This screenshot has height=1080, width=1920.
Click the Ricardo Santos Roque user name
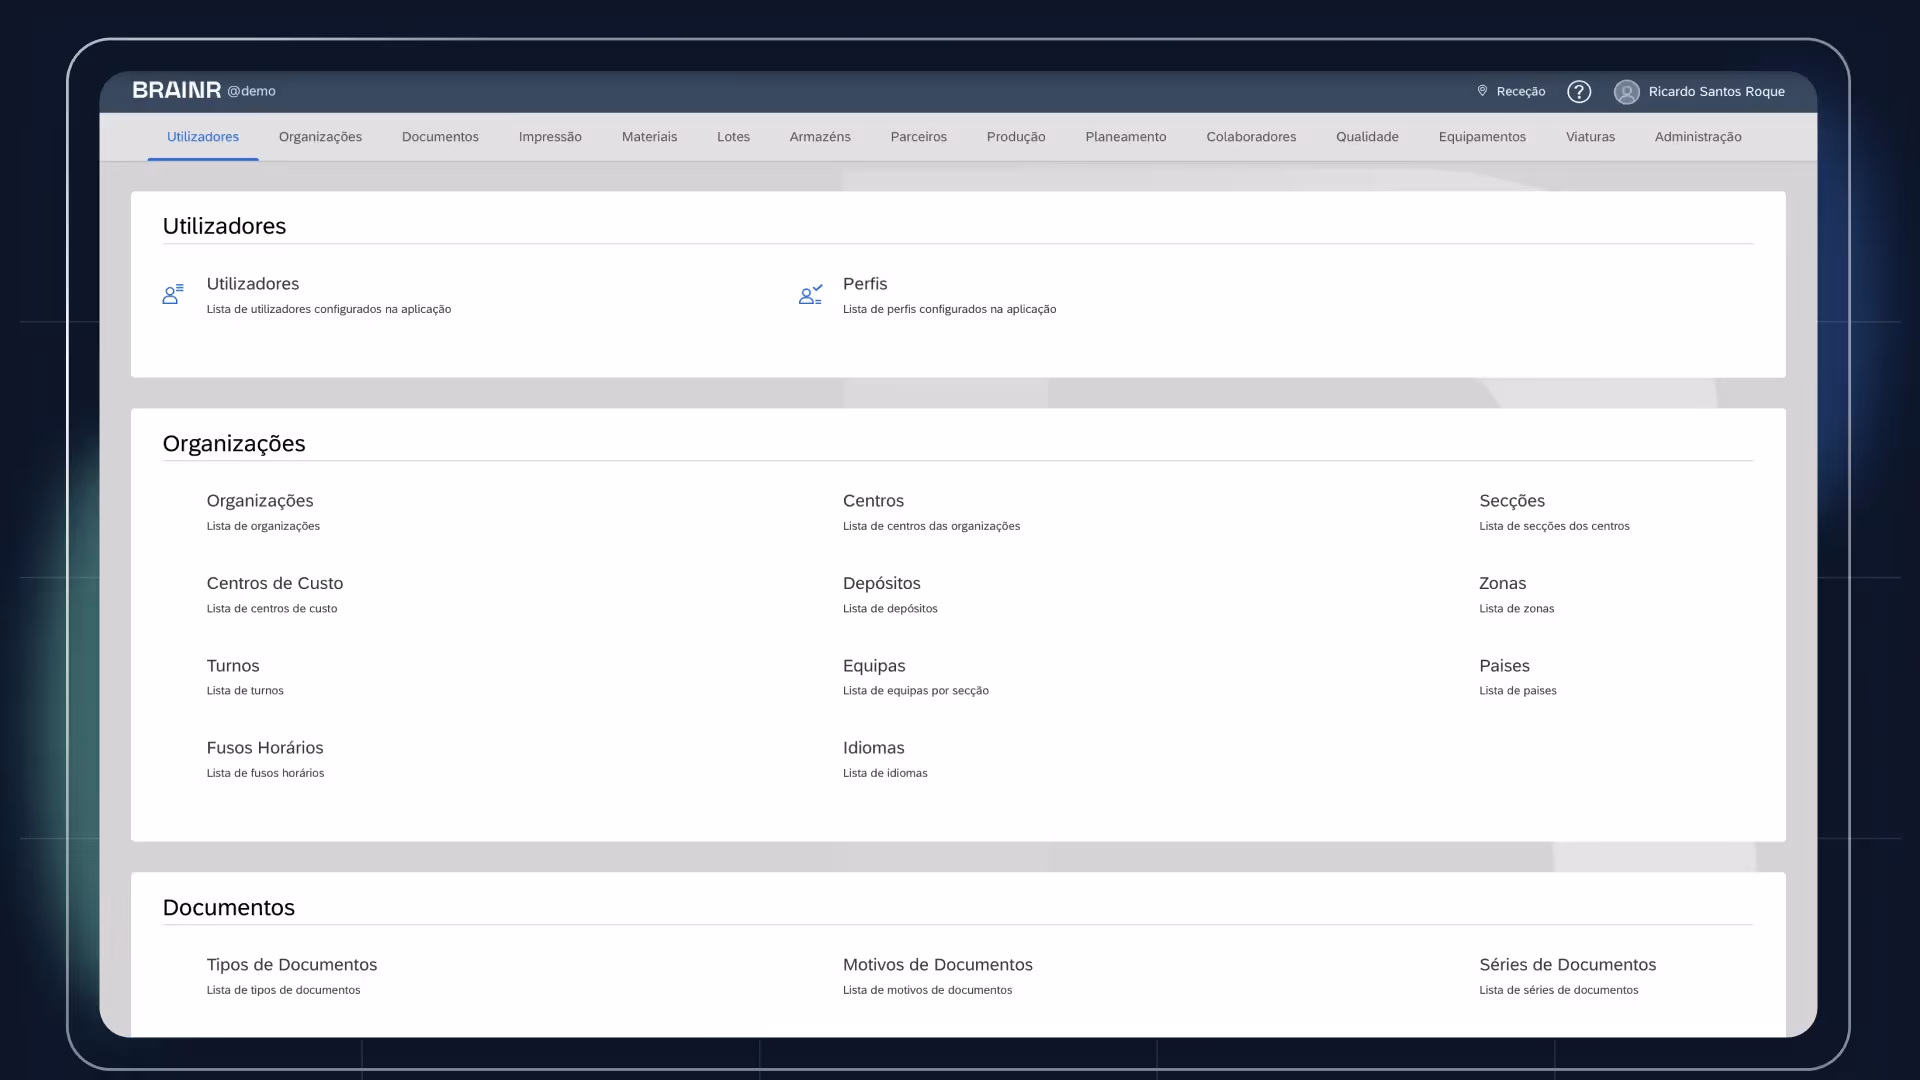(x=1716, y=92)
